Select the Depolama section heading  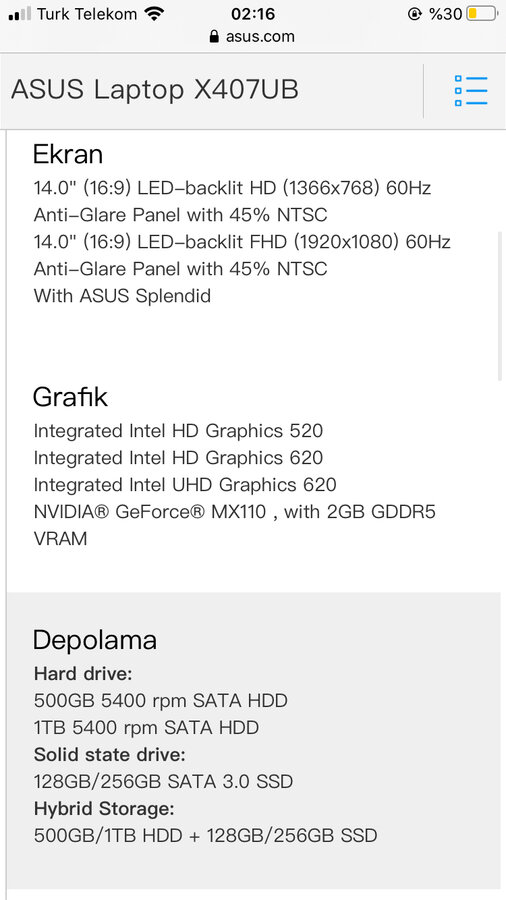coord(95,640)
